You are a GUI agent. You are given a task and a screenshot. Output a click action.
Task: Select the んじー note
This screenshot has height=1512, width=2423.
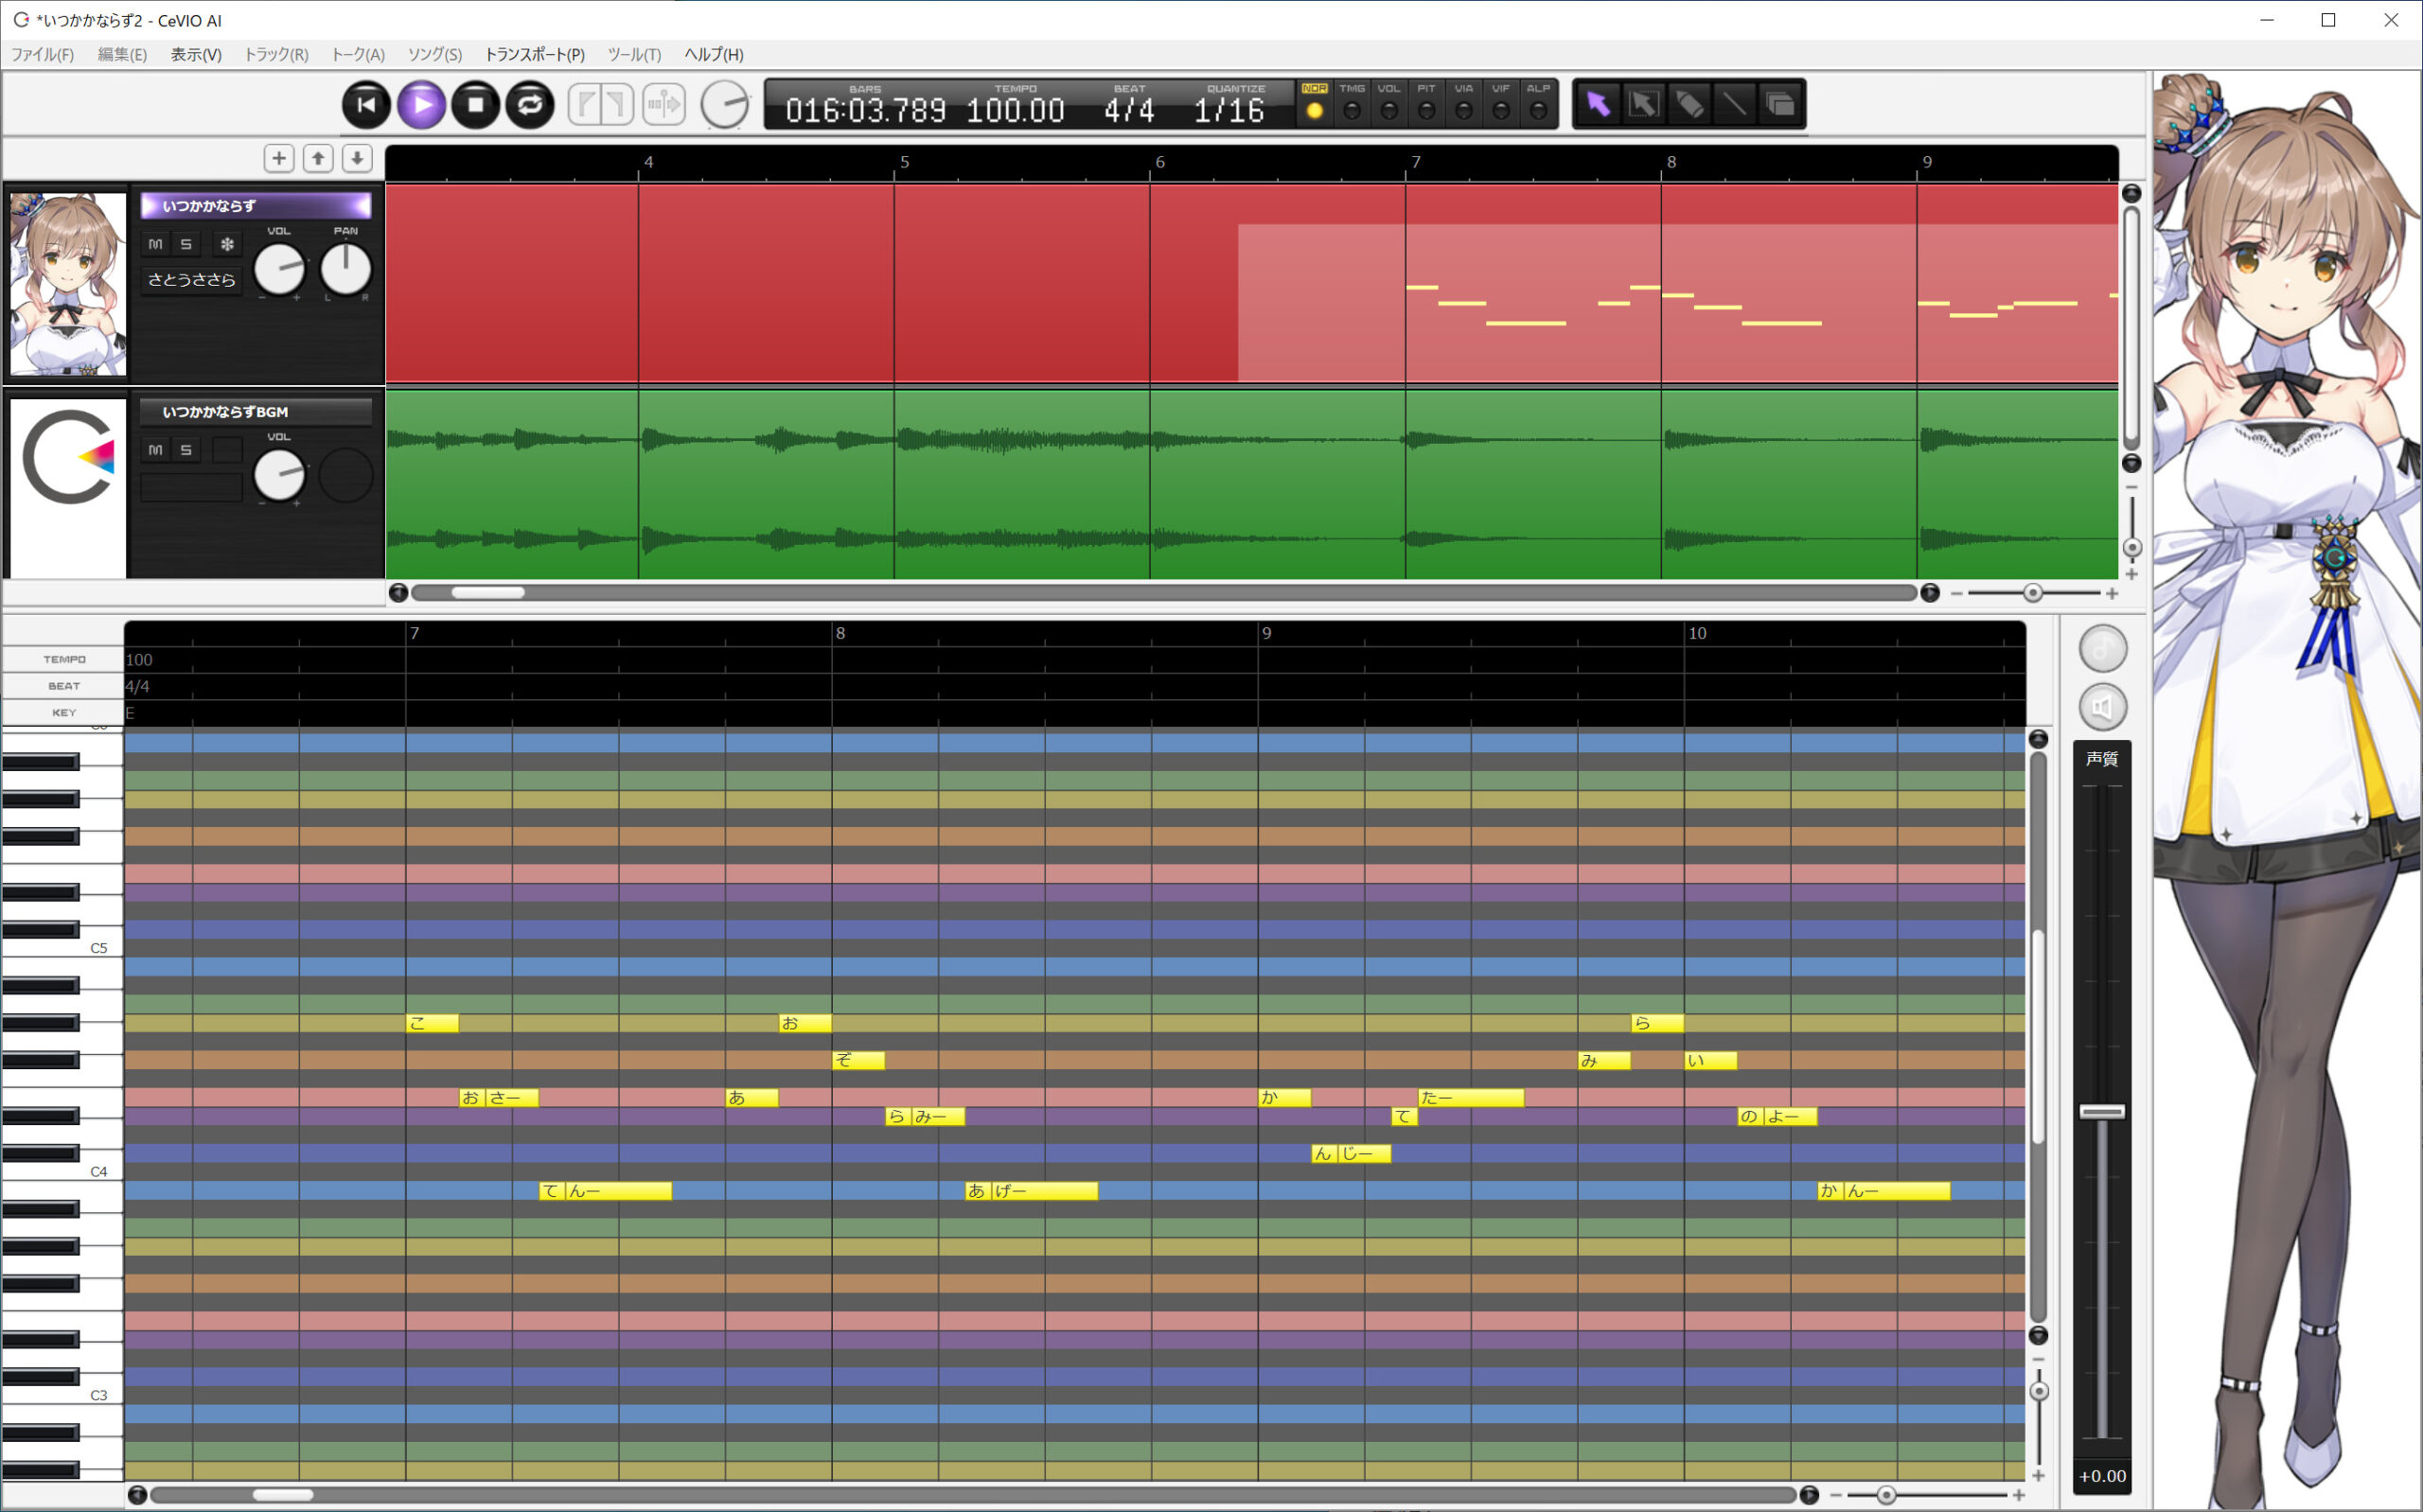[x=1350, y=1153]
